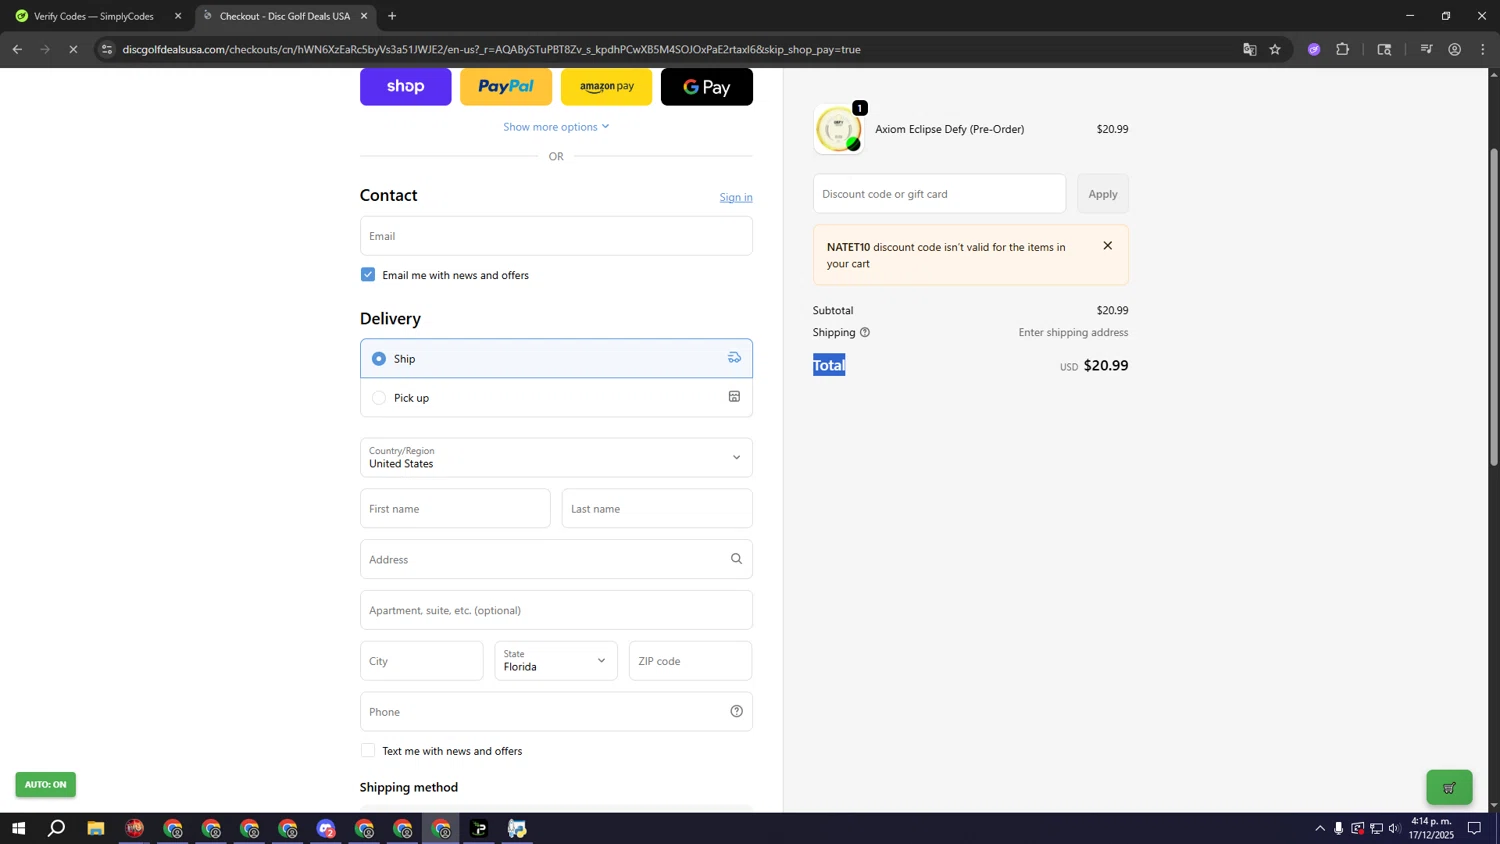
Task: Open the Chrome profile icon
Action: tap(1455, 49)
